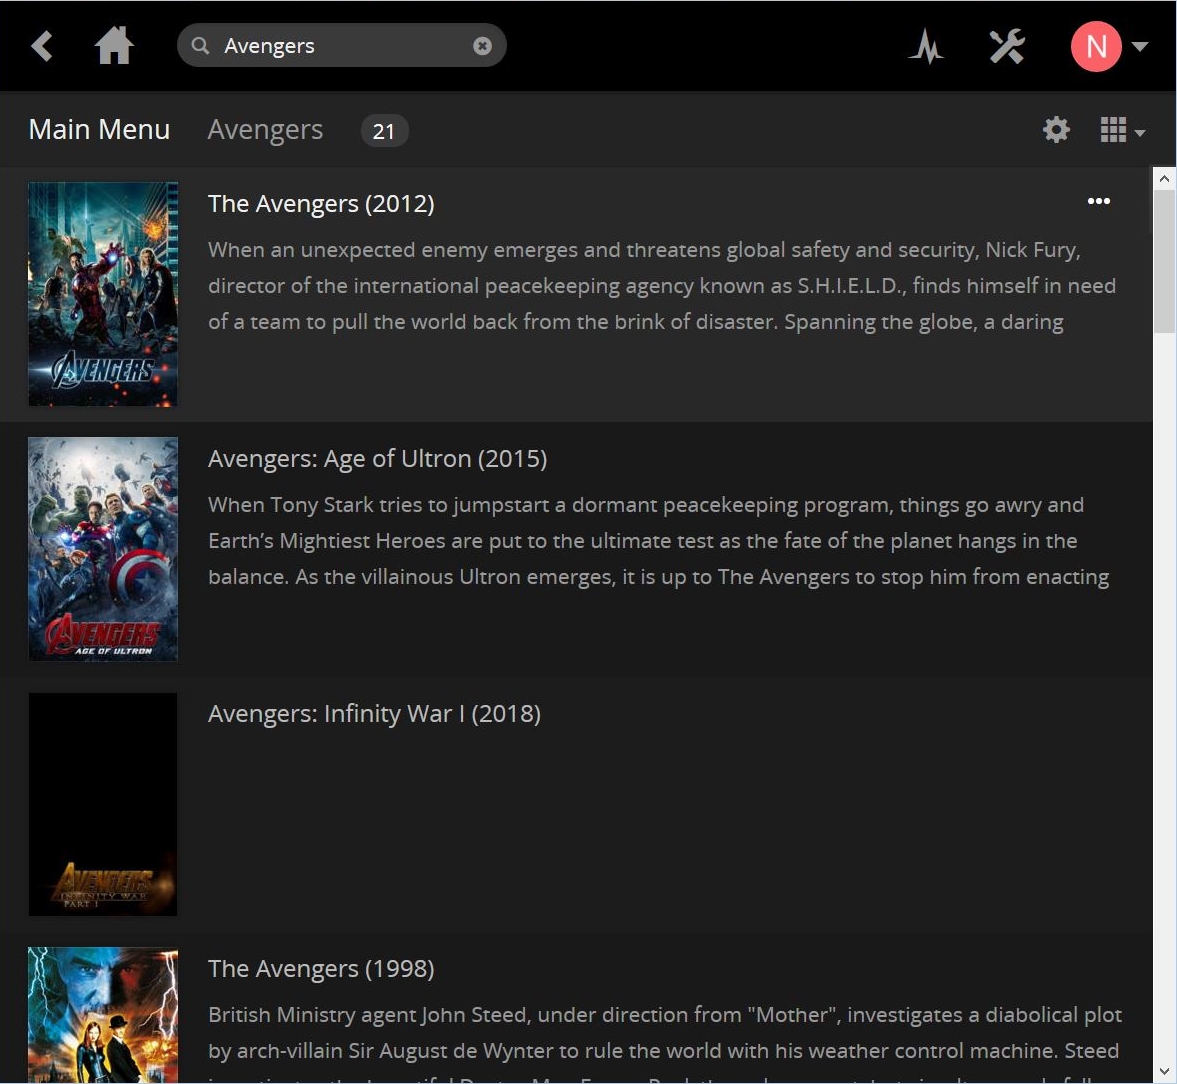
Task: Click the search magnifier icon
Action: pyautogui.click(x=200, y=46)
